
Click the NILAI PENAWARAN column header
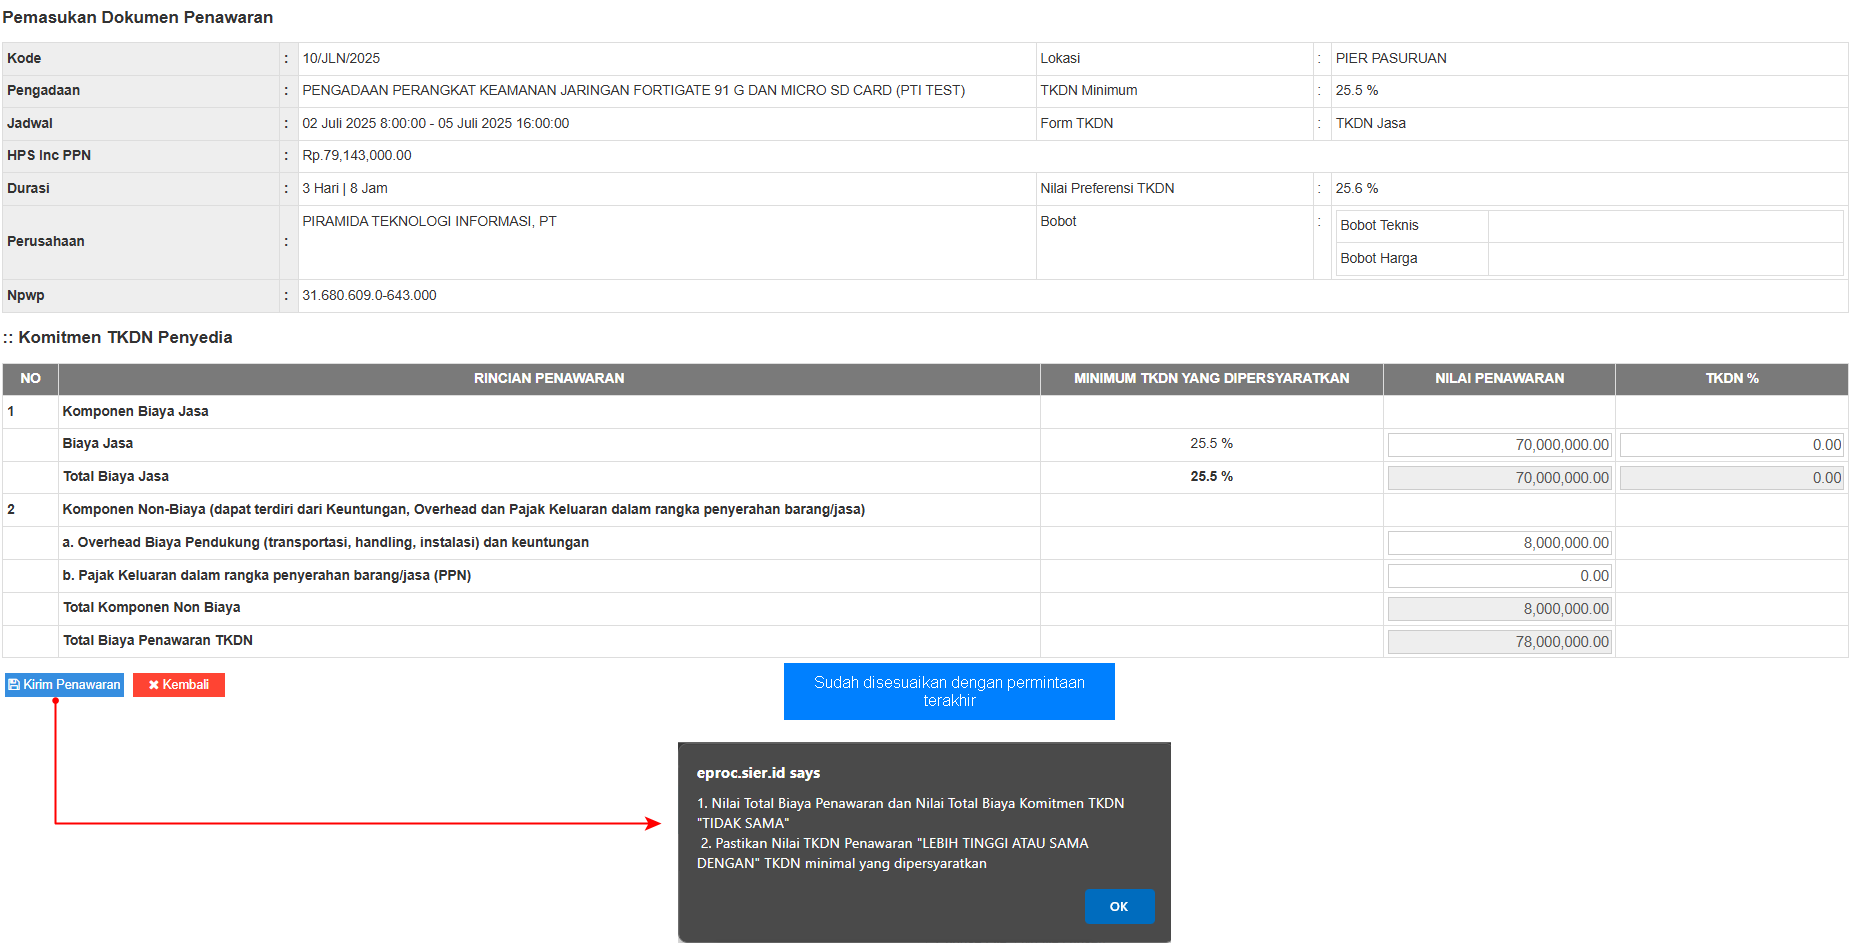[1498, 379]
